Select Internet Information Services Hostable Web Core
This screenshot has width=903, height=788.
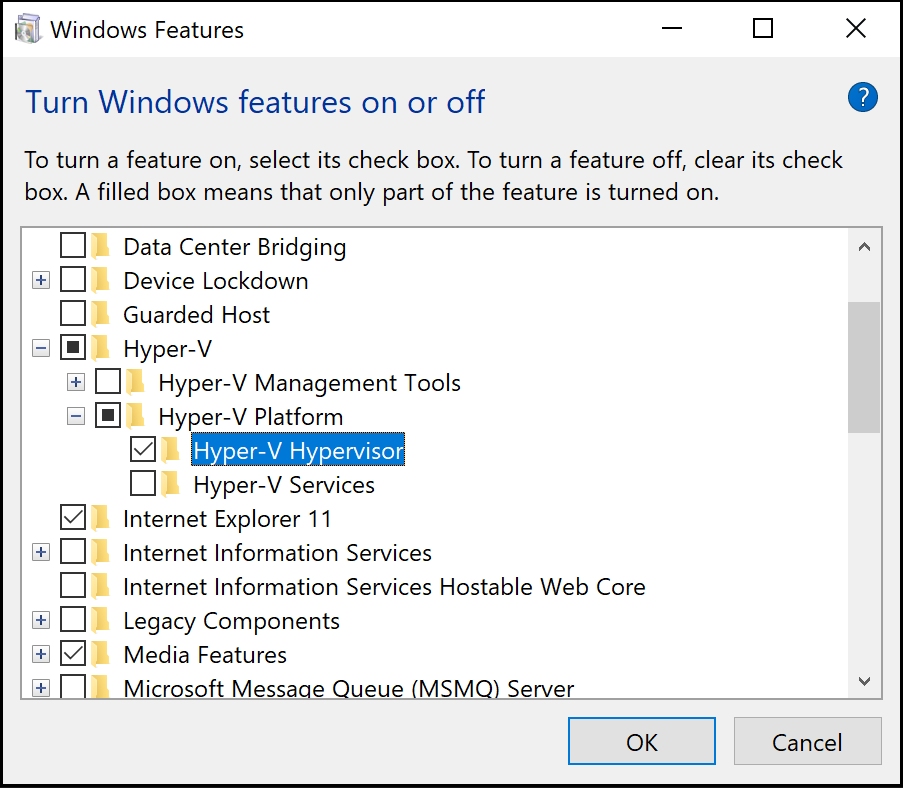[383, 587]
